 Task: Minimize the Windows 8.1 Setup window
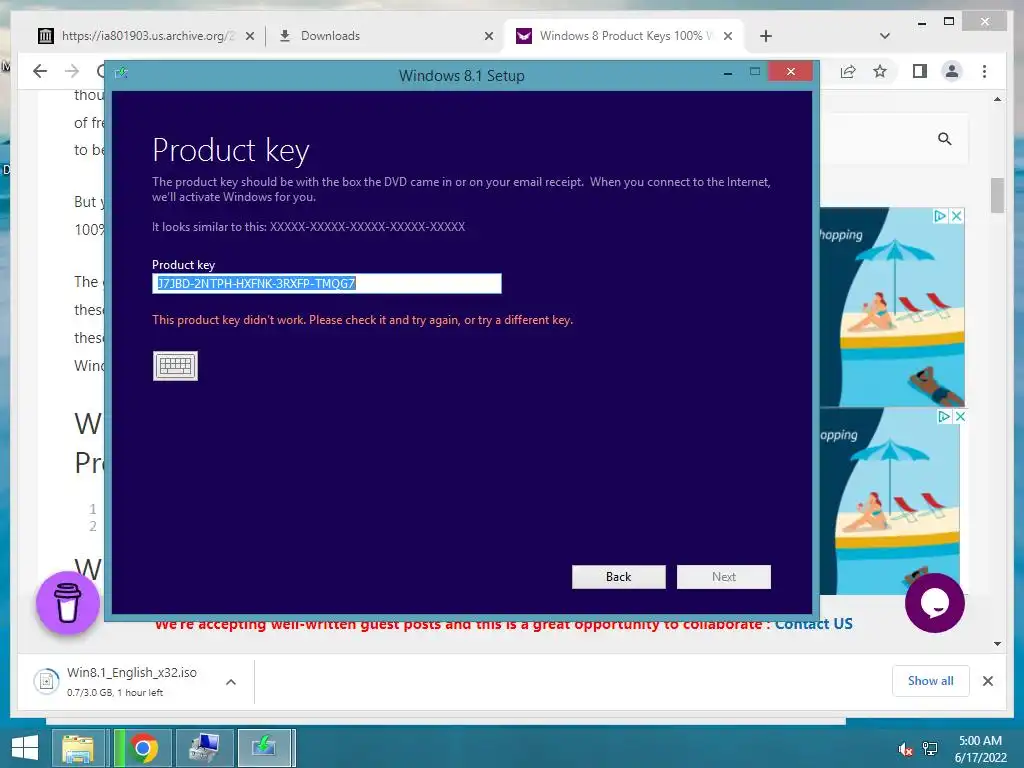tap(728, 73)
